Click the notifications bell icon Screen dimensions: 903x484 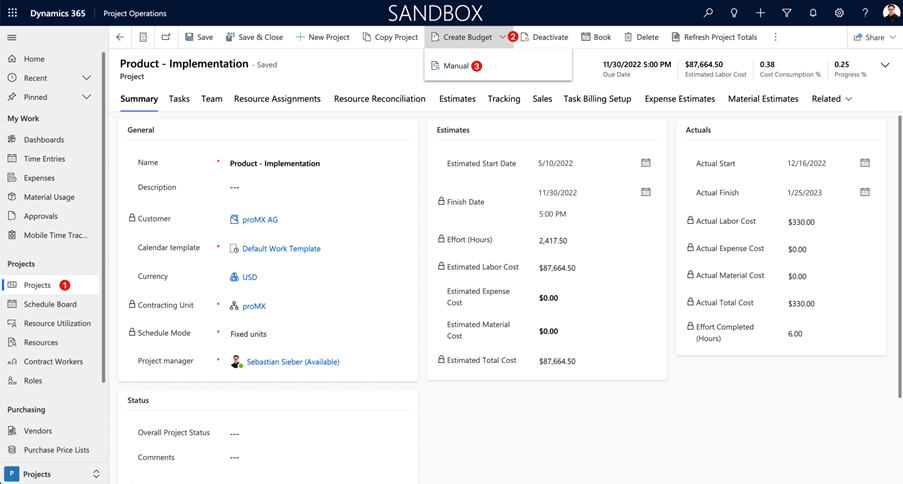(813, 13)
